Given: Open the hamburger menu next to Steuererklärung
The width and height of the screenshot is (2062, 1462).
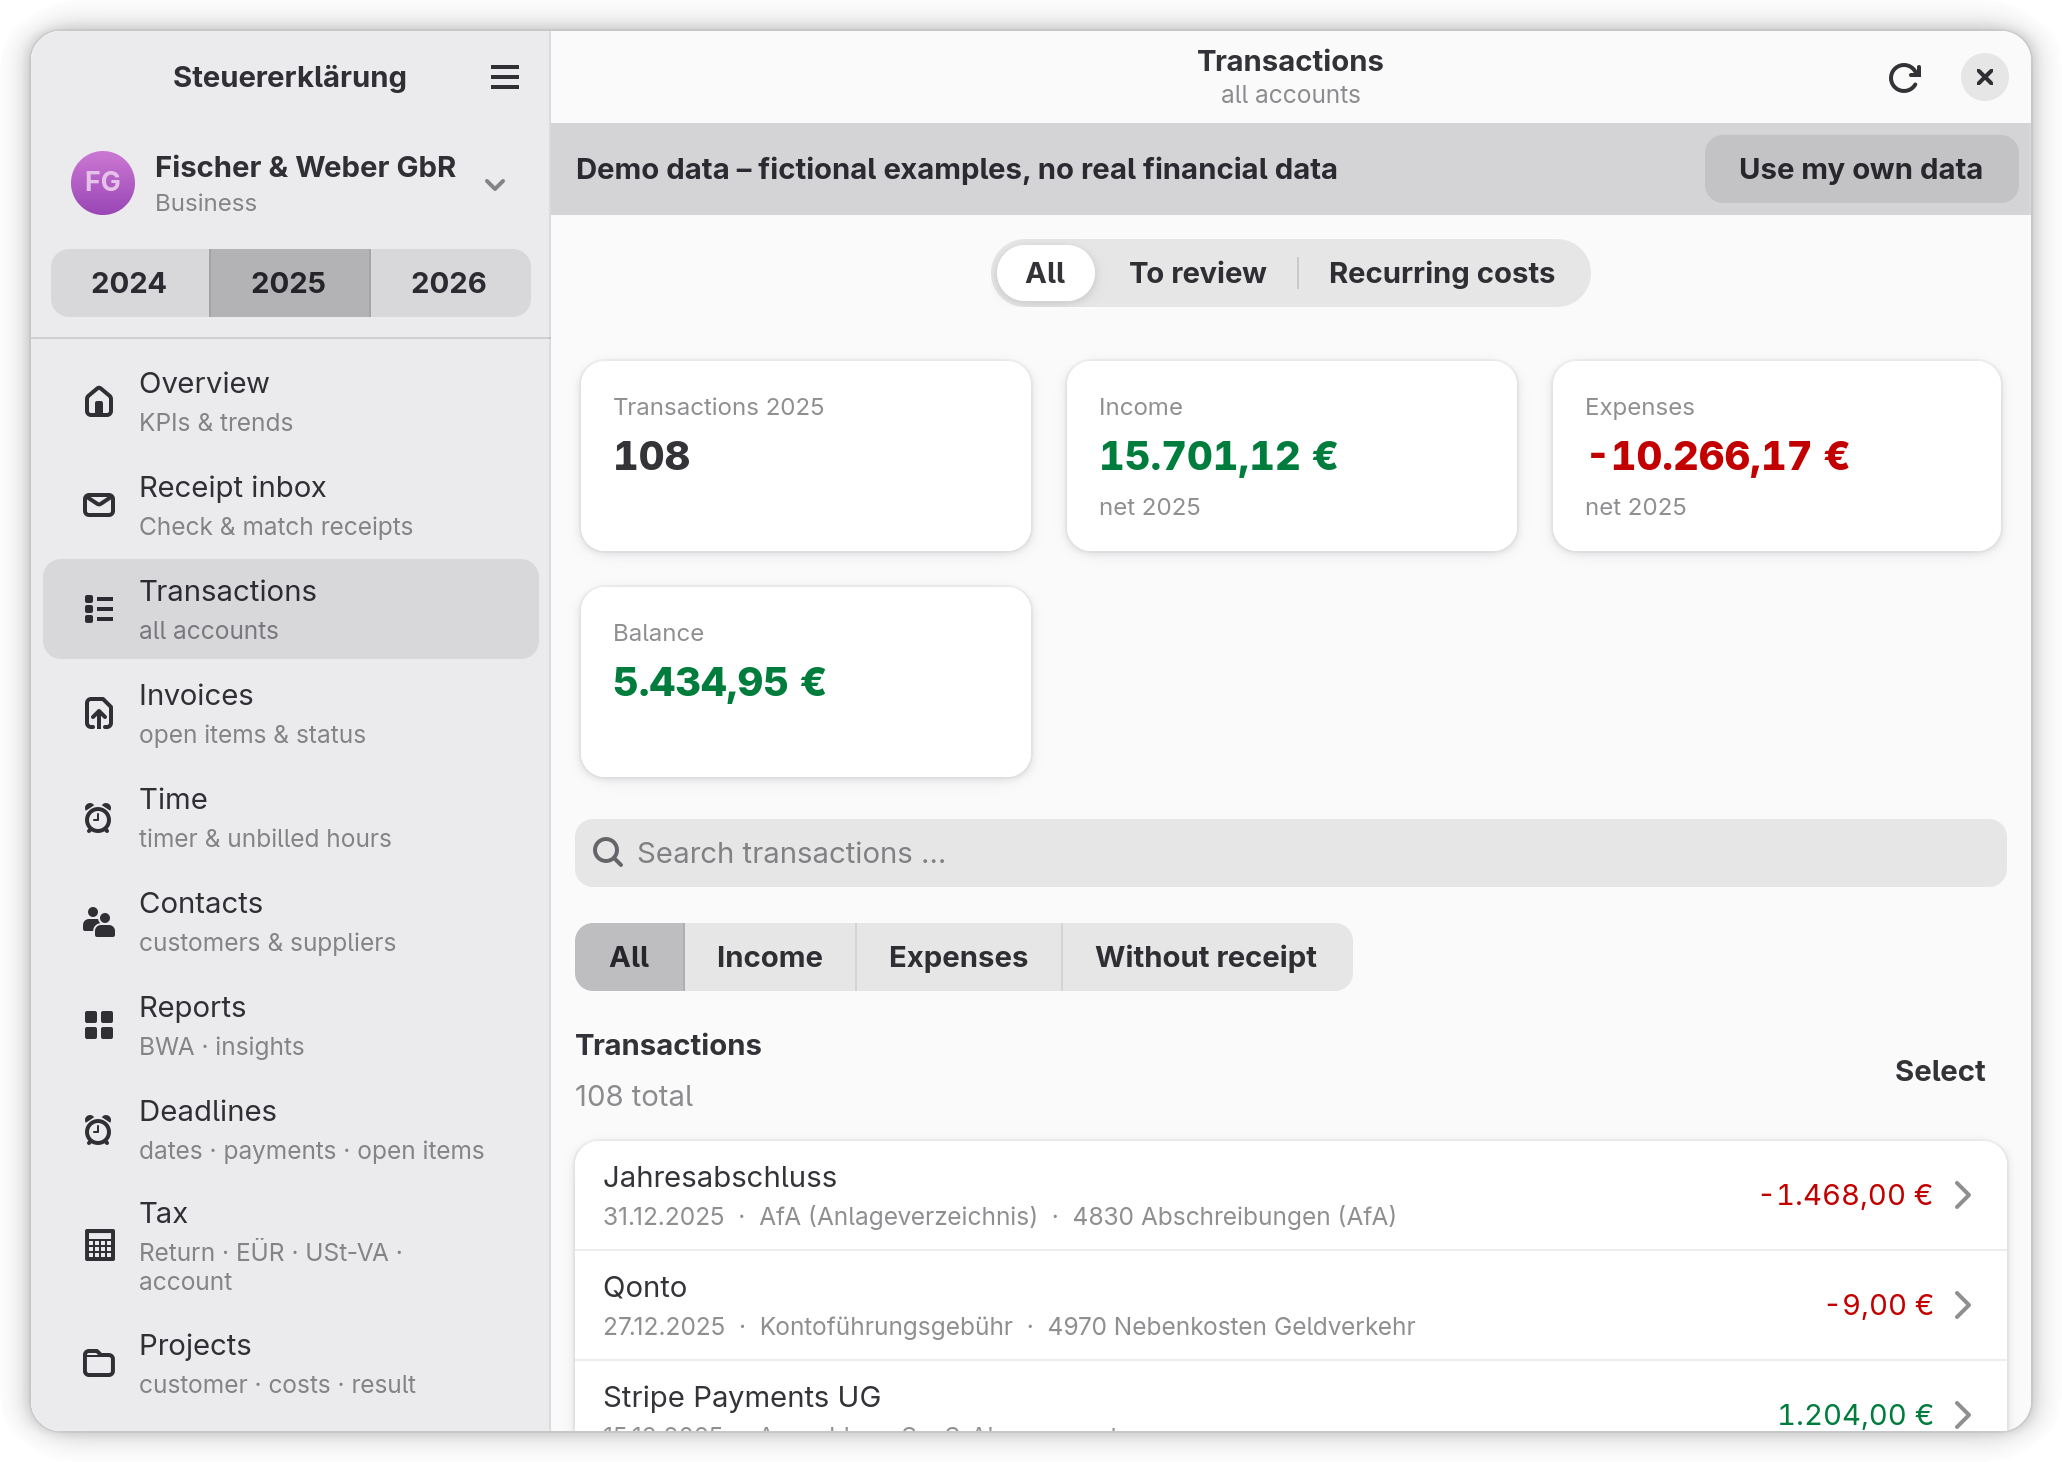Looking at the screenshot, I should [504, 77].
